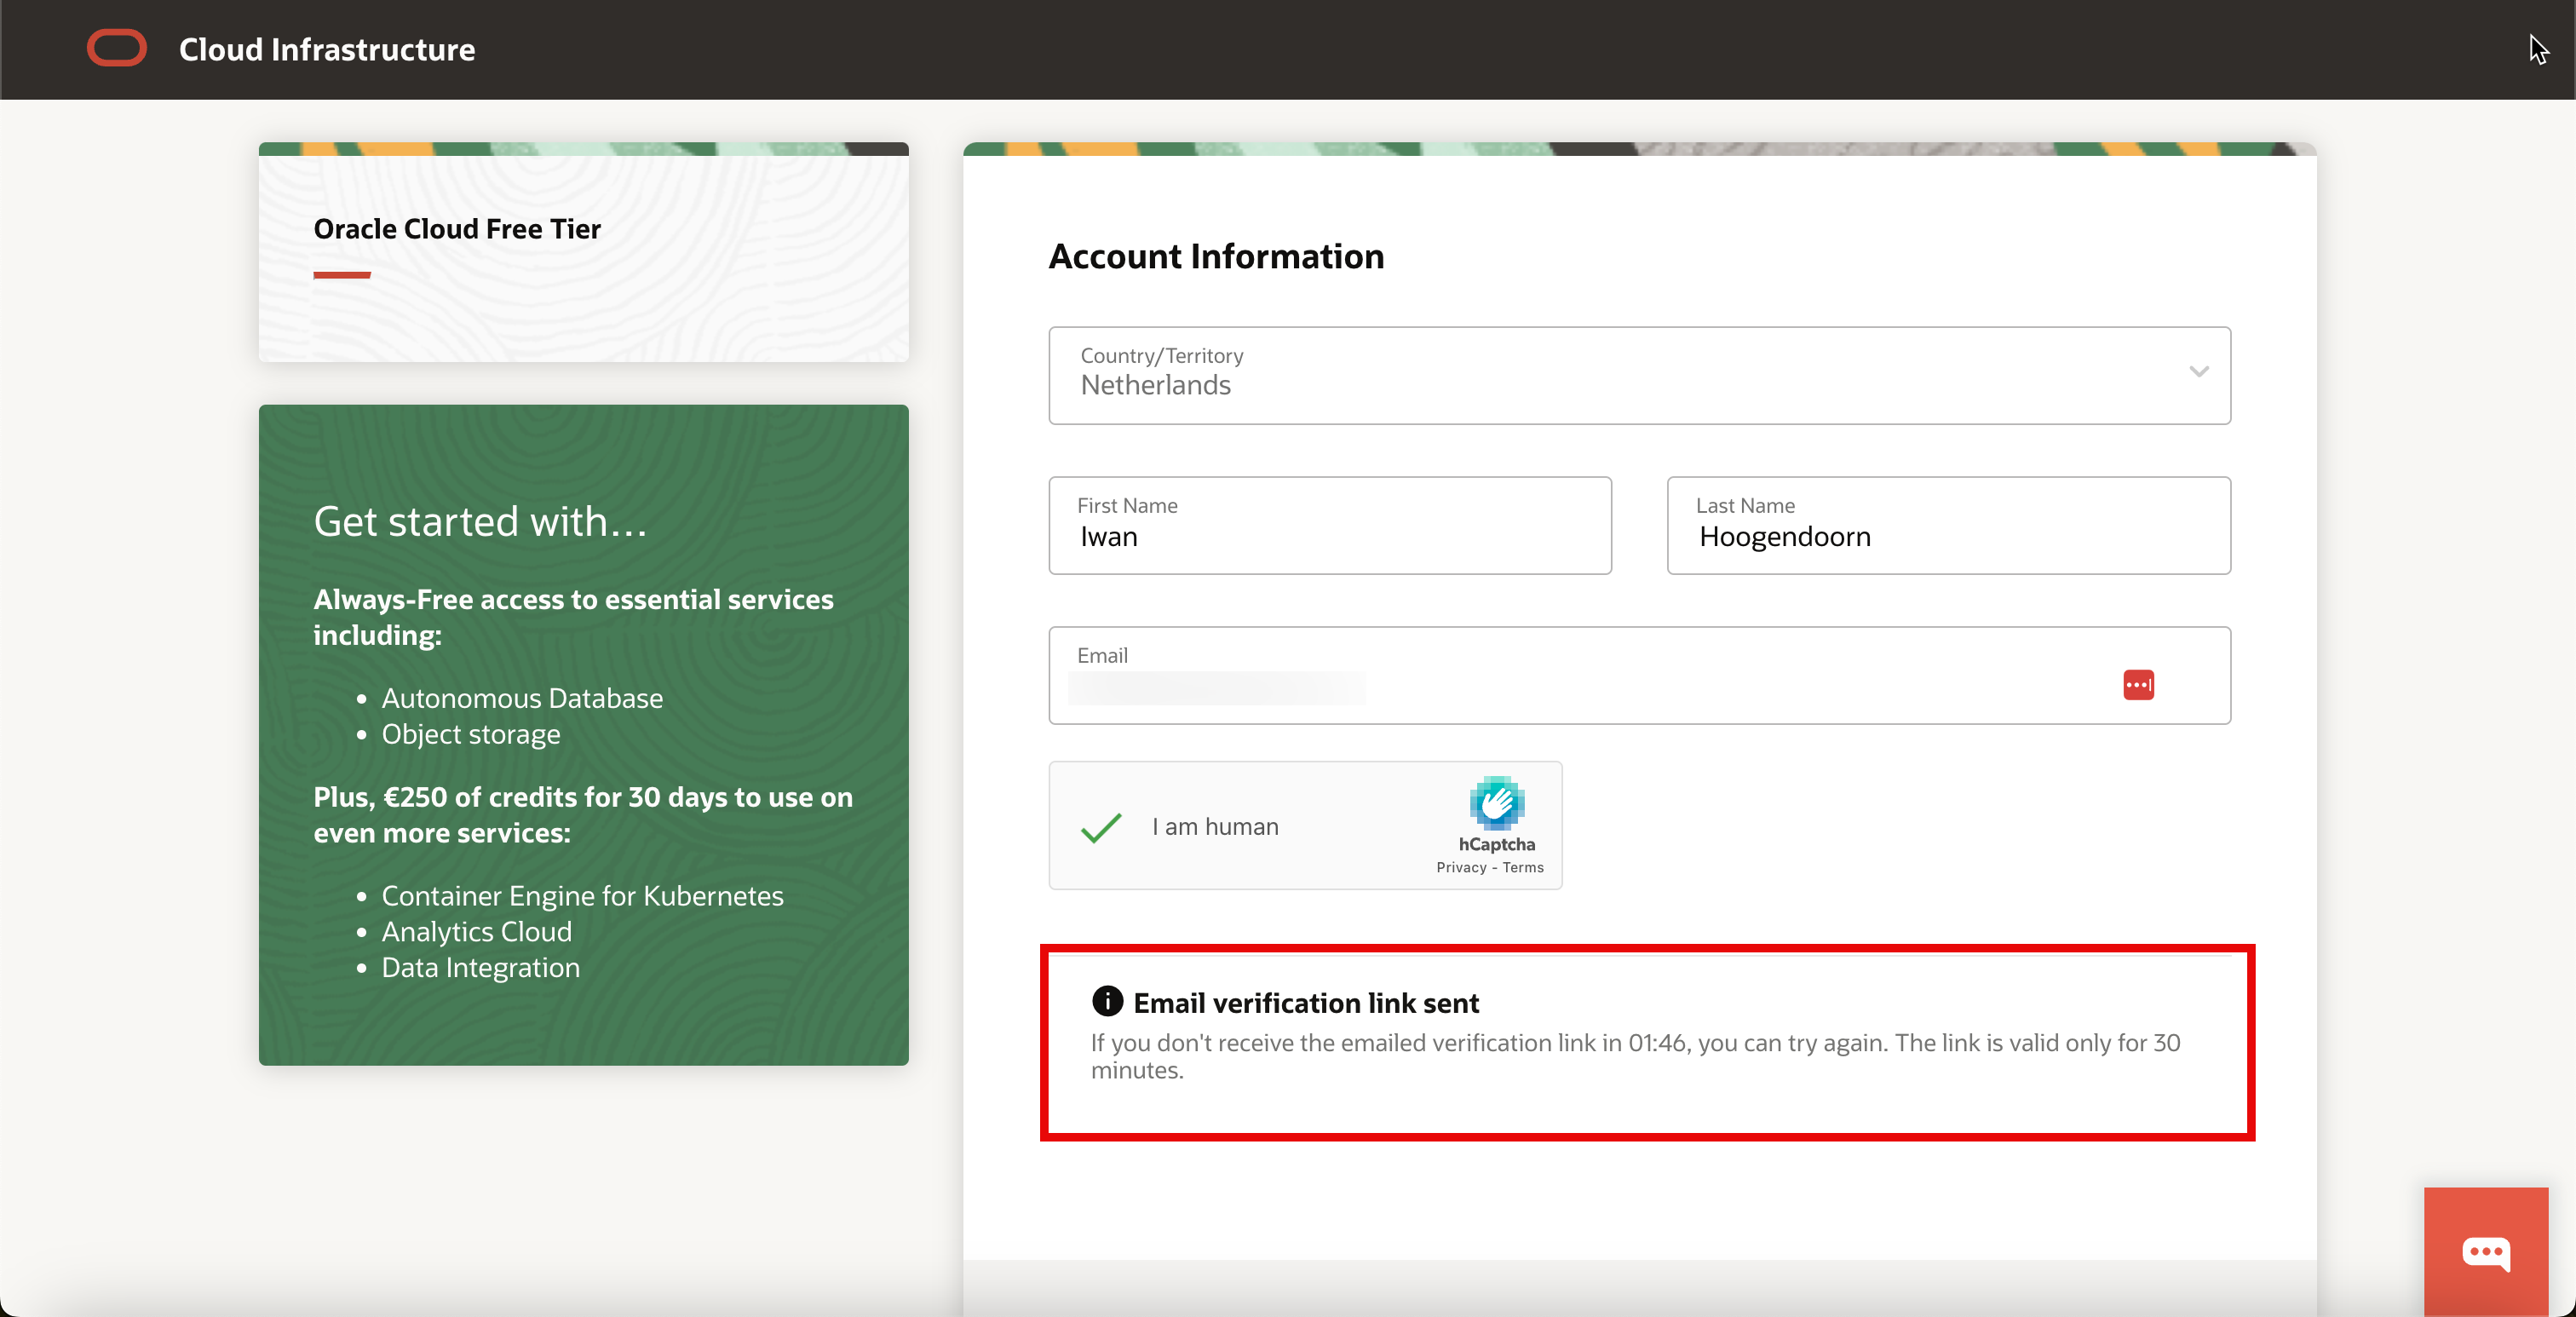This screenshot has width=2576, height=1317.
Task: Open the chat support bubble icon
Action: (x=2485, y=1252)
